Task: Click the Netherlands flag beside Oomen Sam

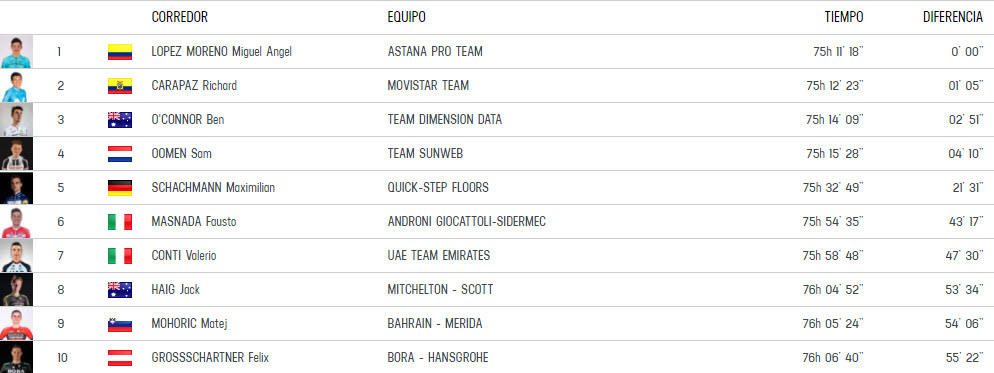Action: click(x=120, y=154)
